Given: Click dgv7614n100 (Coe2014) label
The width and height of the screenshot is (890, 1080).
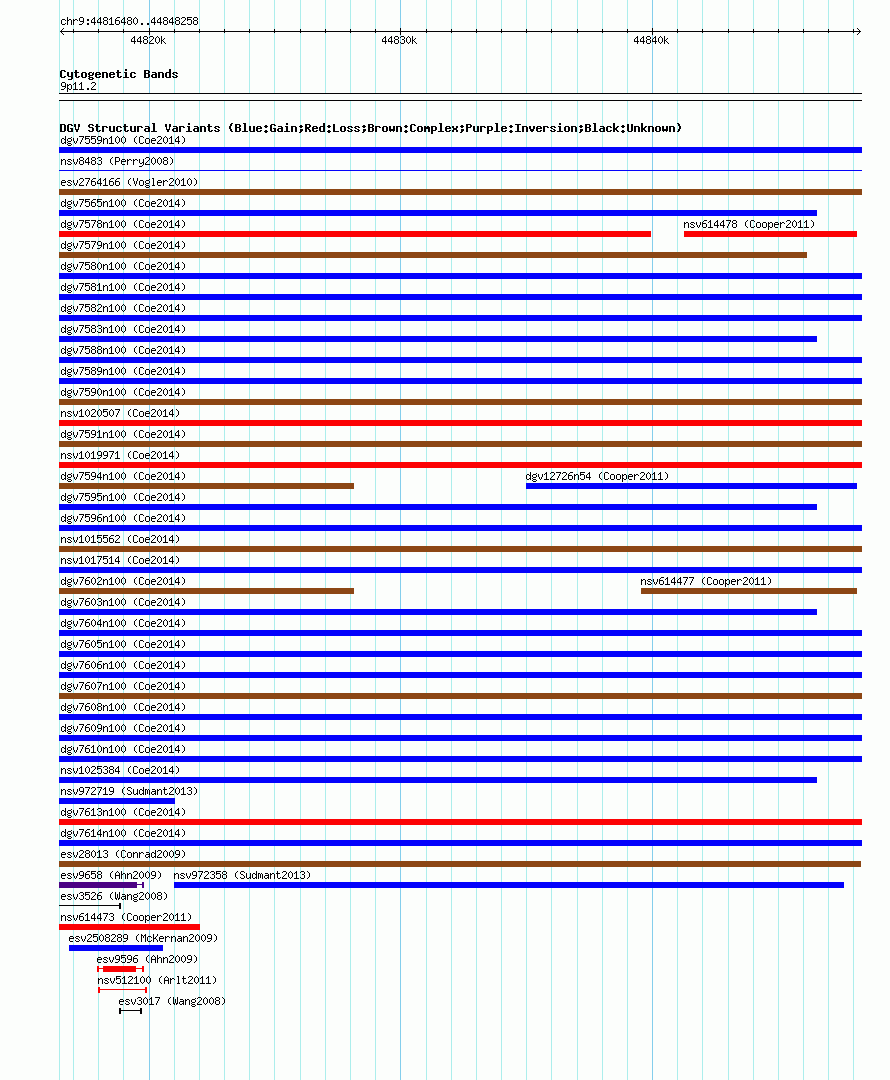Looking at the screenshot, I should [x=123, y=833].
